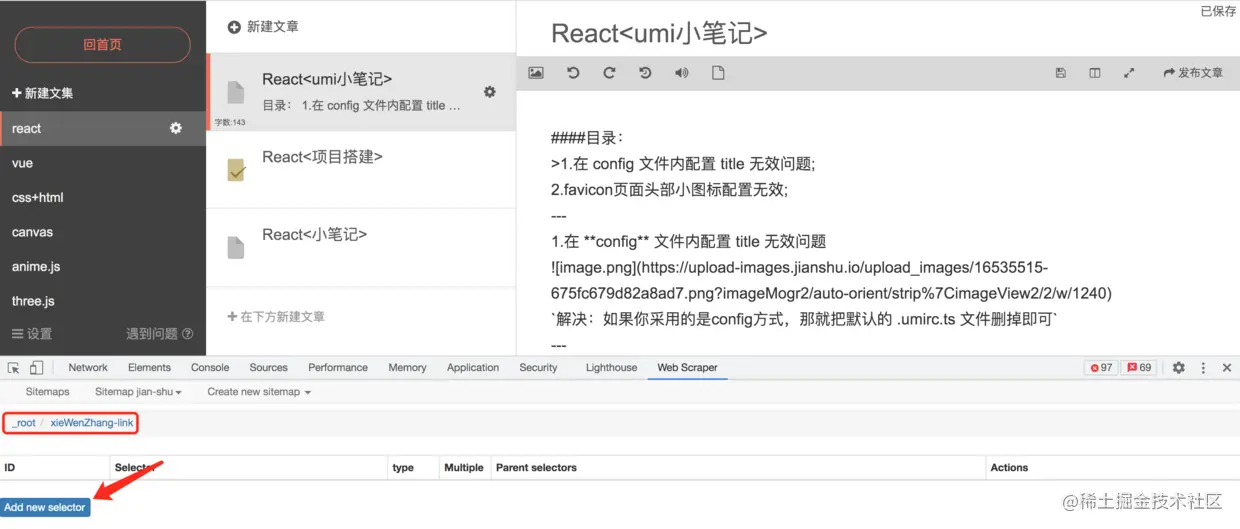Click the Multiple column header
Screen dimensions: 1240x529
pyautogui.click(x=464, y=467)
